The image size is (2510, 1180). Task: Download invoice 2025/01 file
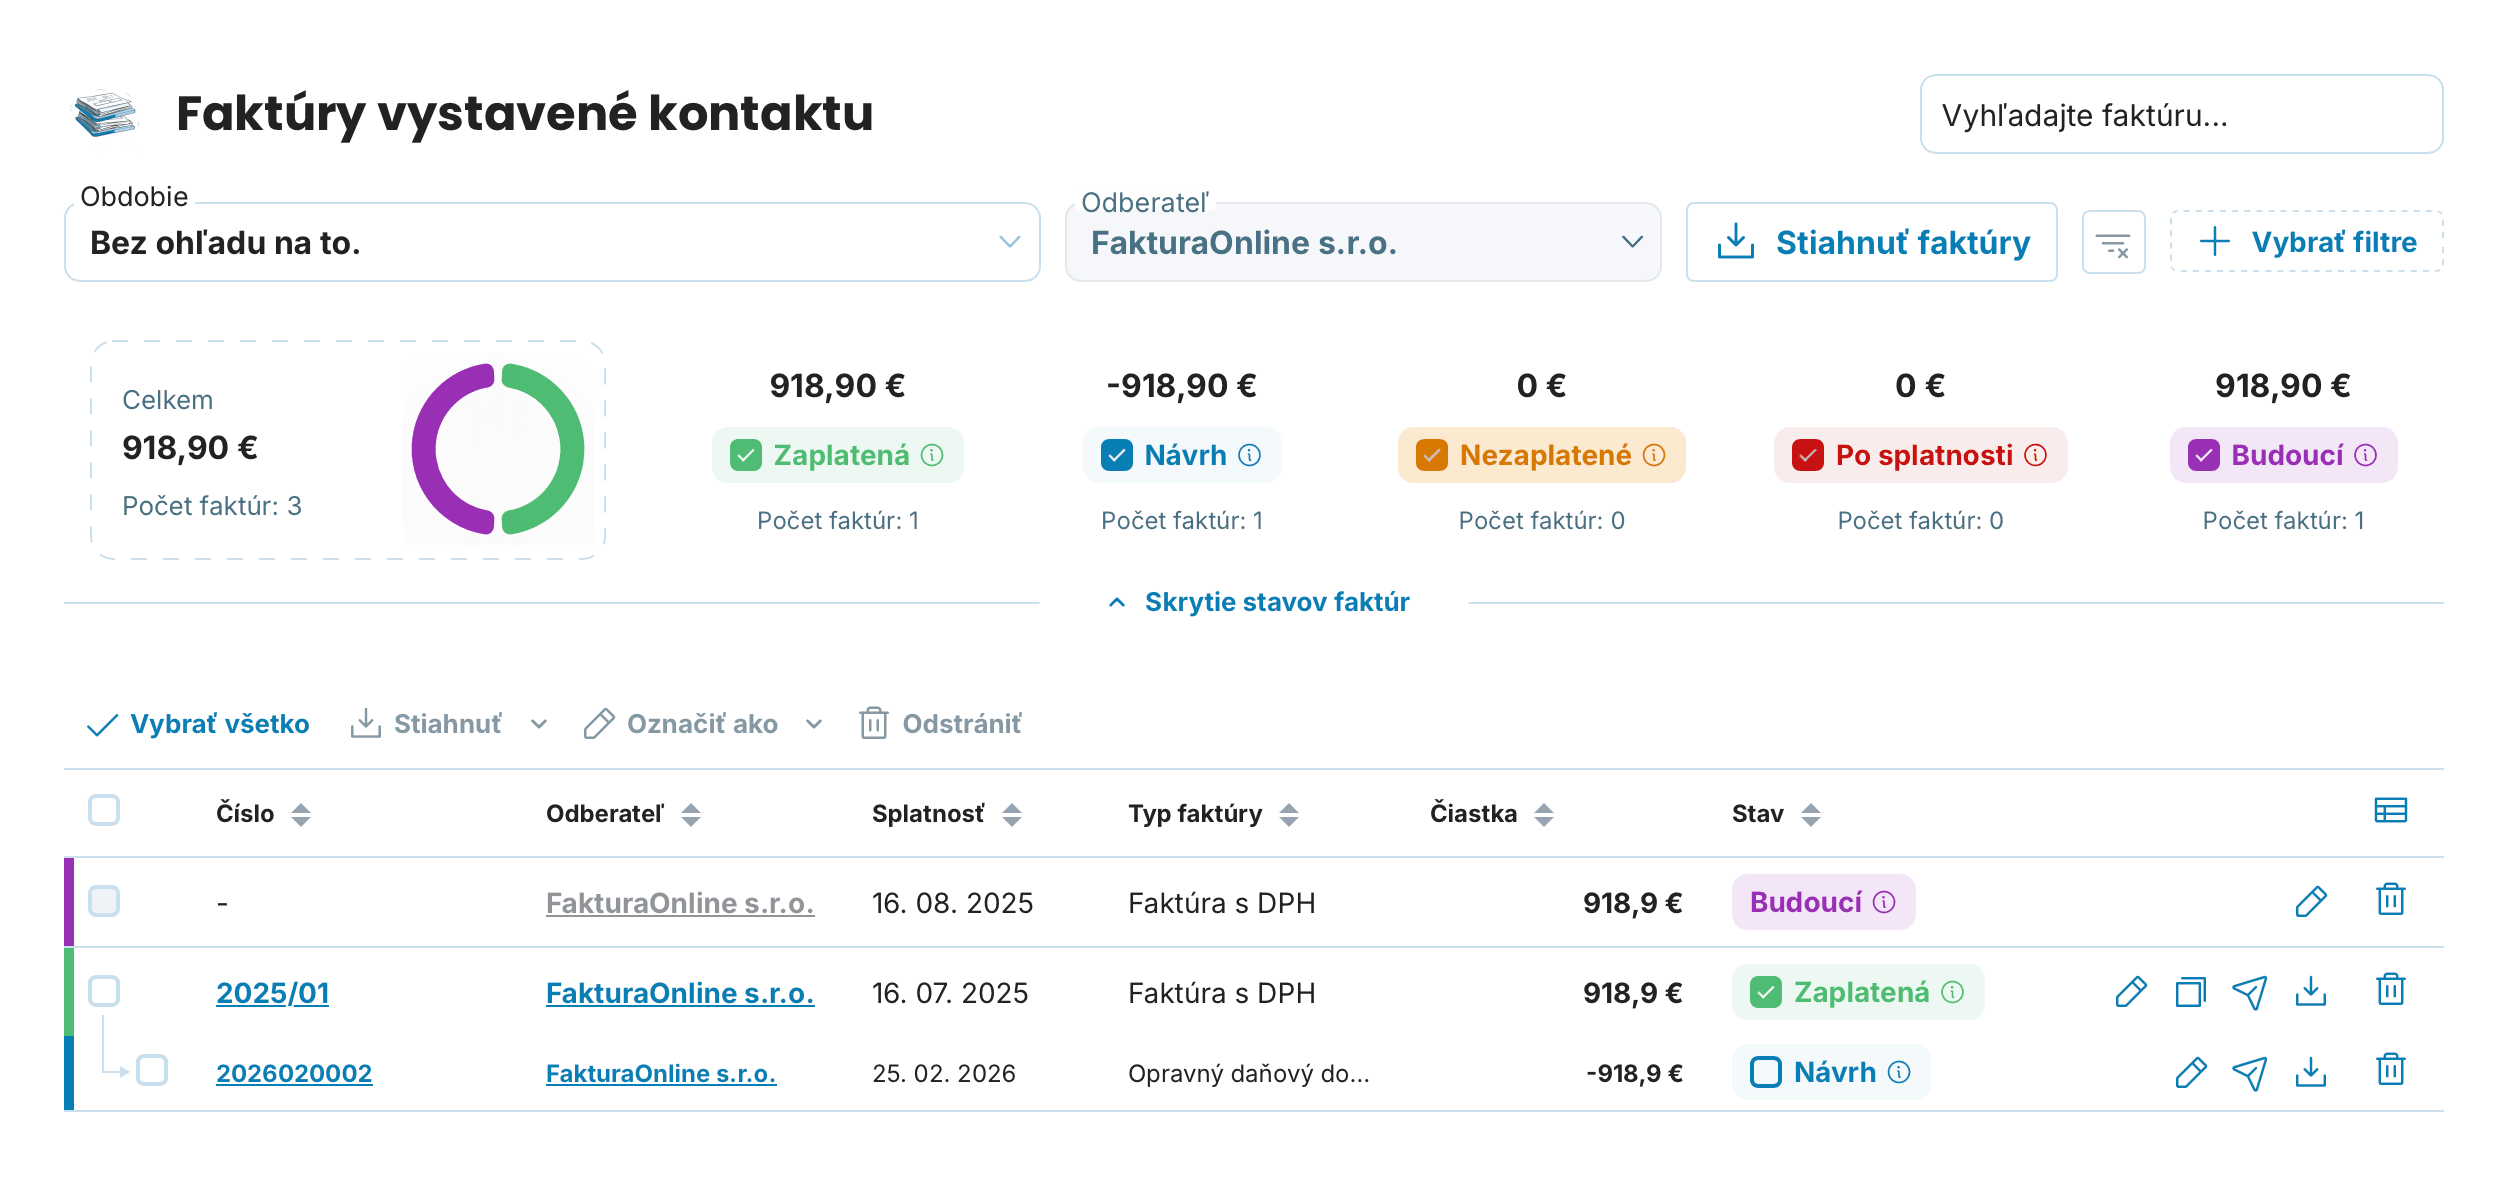(2310, 991)
